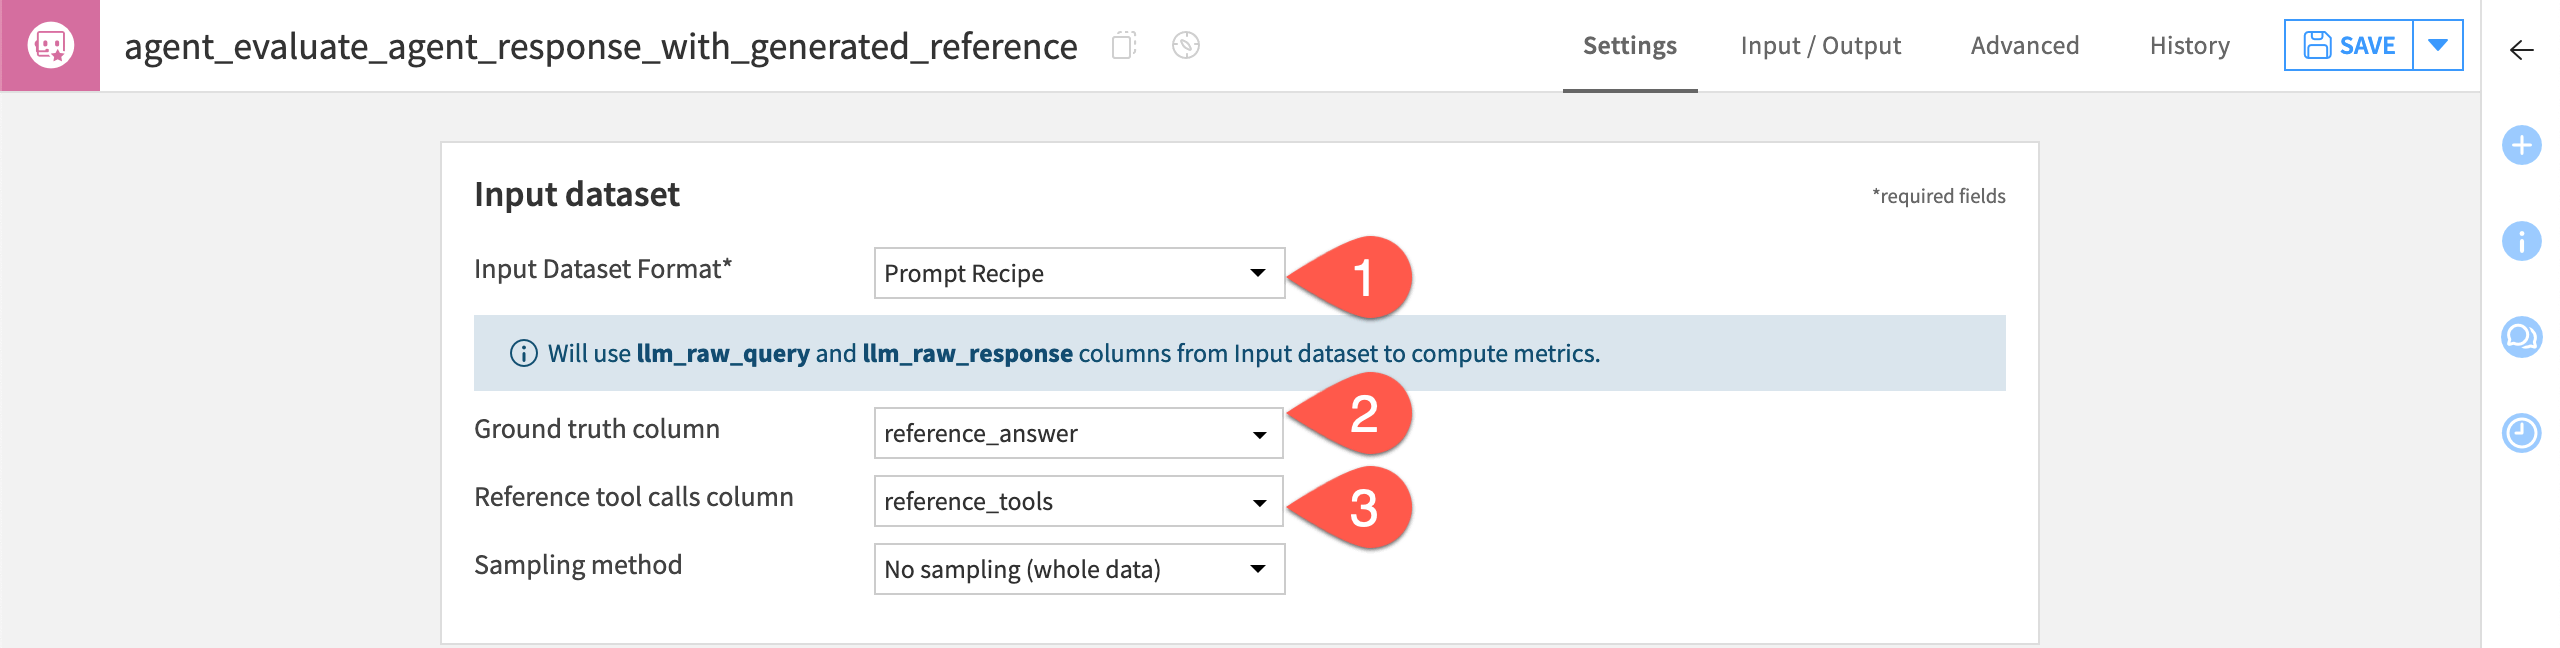
Task: Click the pink evaluation recipe icon
Action: point(50,45)
